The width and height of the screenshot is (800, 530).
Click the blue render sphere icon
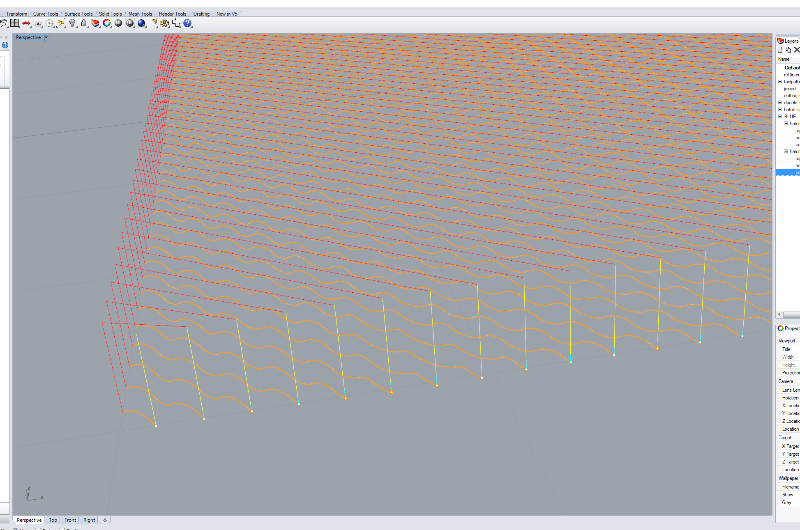click(141, 23)
